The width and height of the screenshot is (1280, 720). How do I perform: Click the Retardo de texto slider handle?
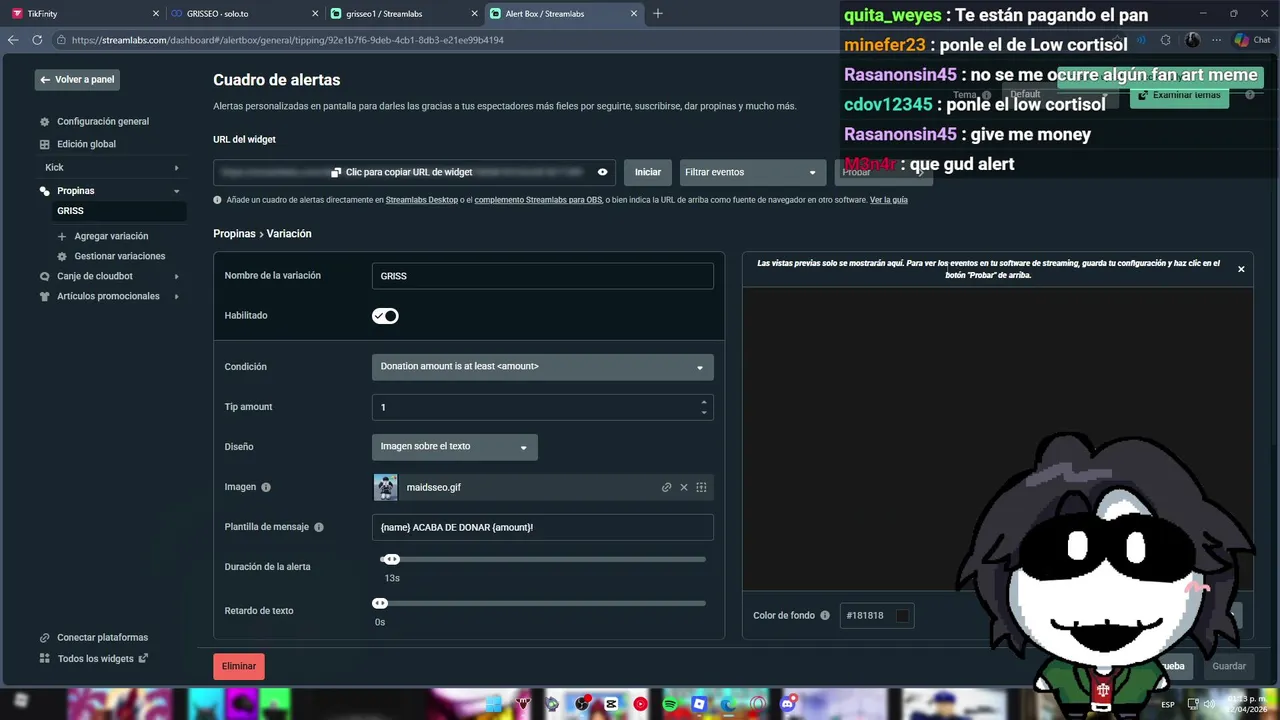pyautogui.click(x=380, y=603)
